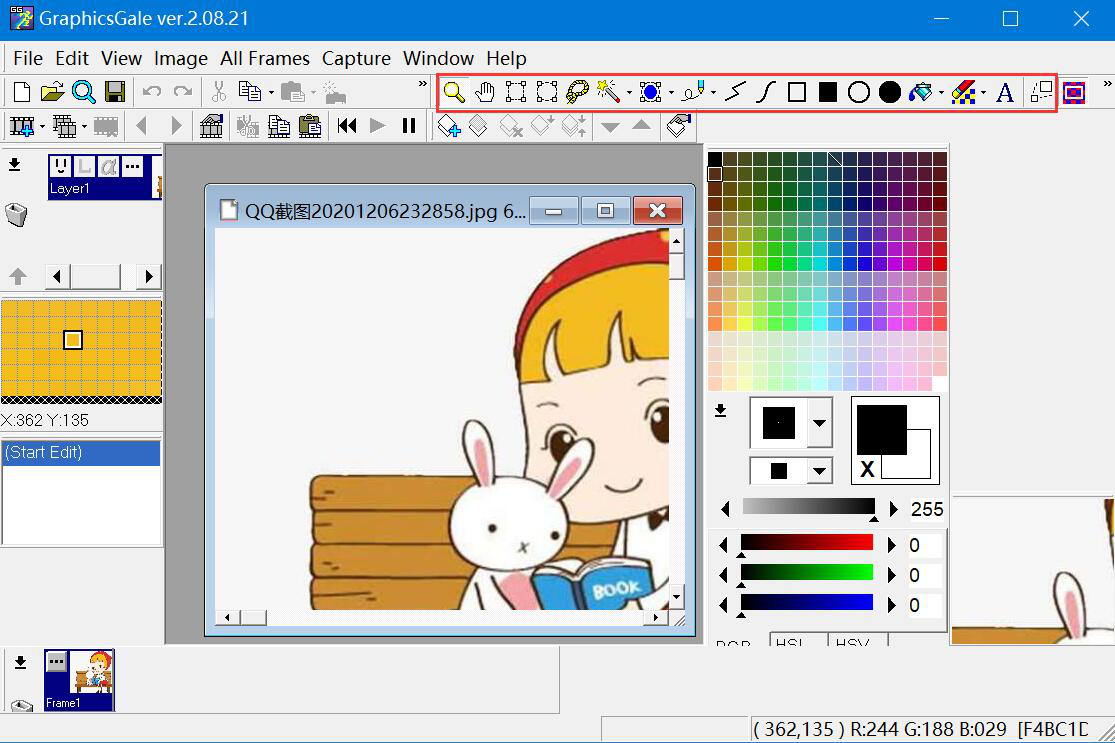
Task: Select the Filled Rectangle tool
Action: tap(827, 93)
